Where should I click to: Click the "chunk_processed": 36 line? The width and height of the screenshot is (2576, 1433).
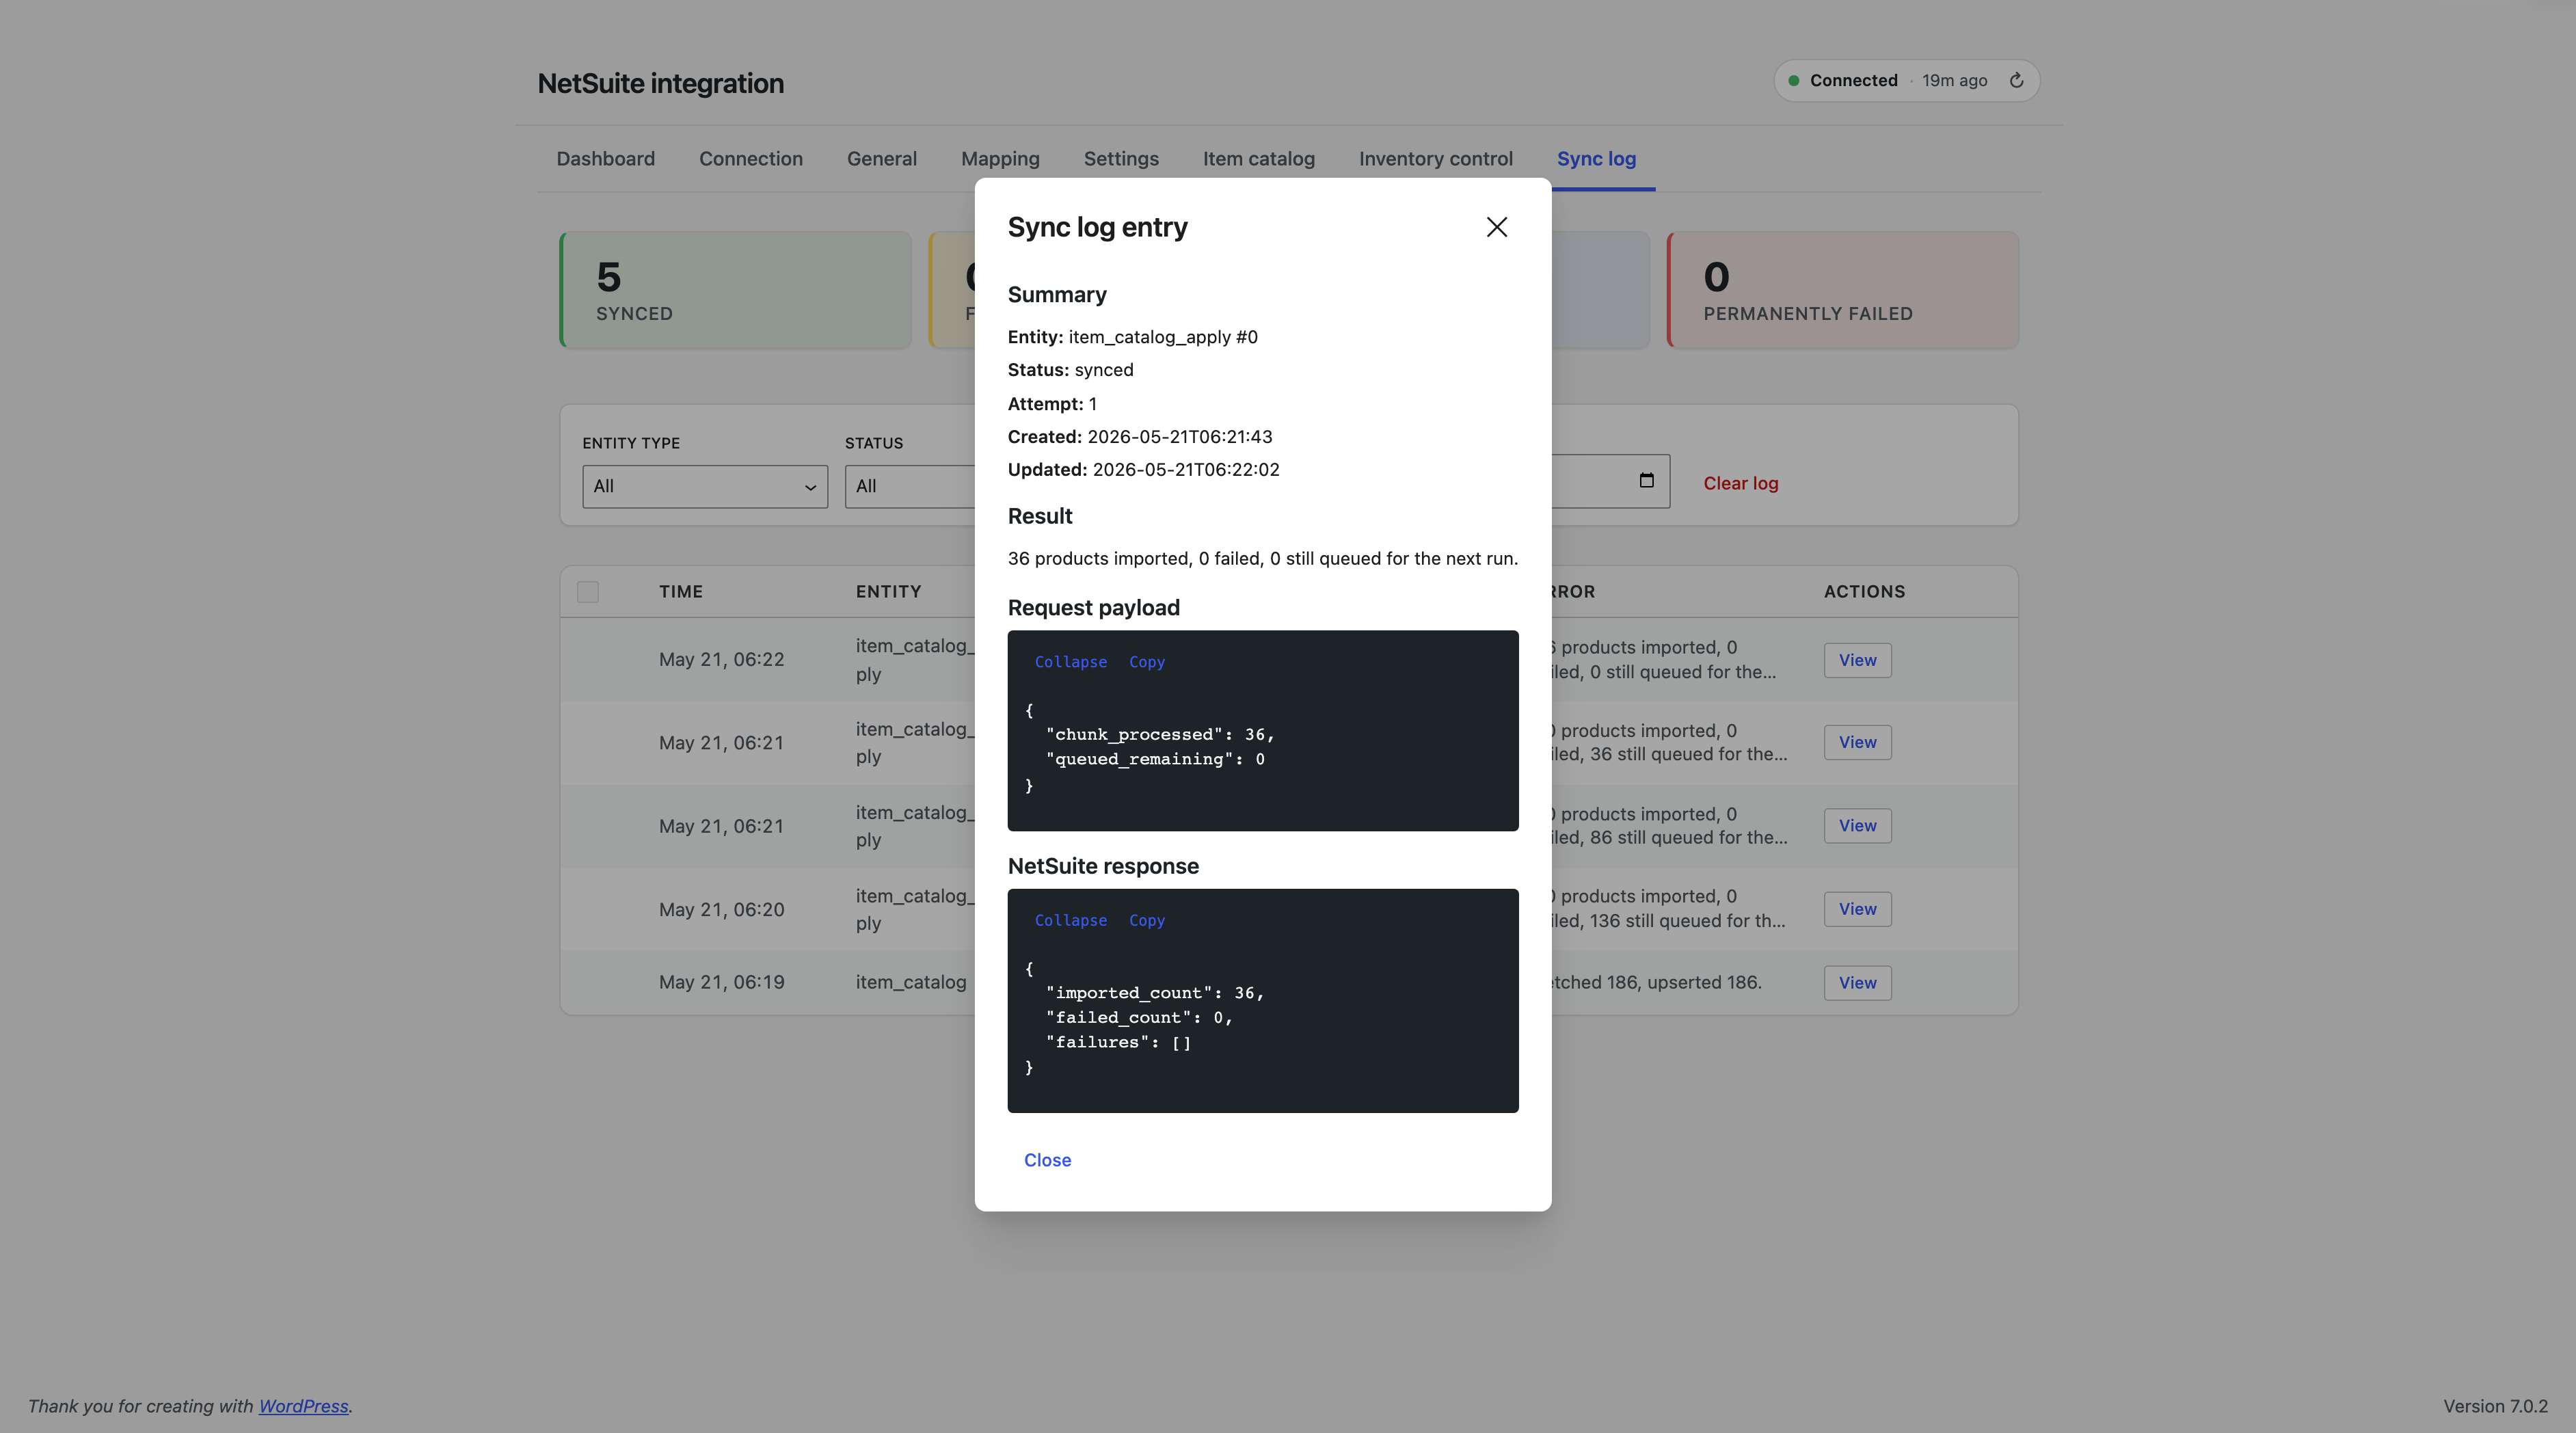[x=1160, y=735]
